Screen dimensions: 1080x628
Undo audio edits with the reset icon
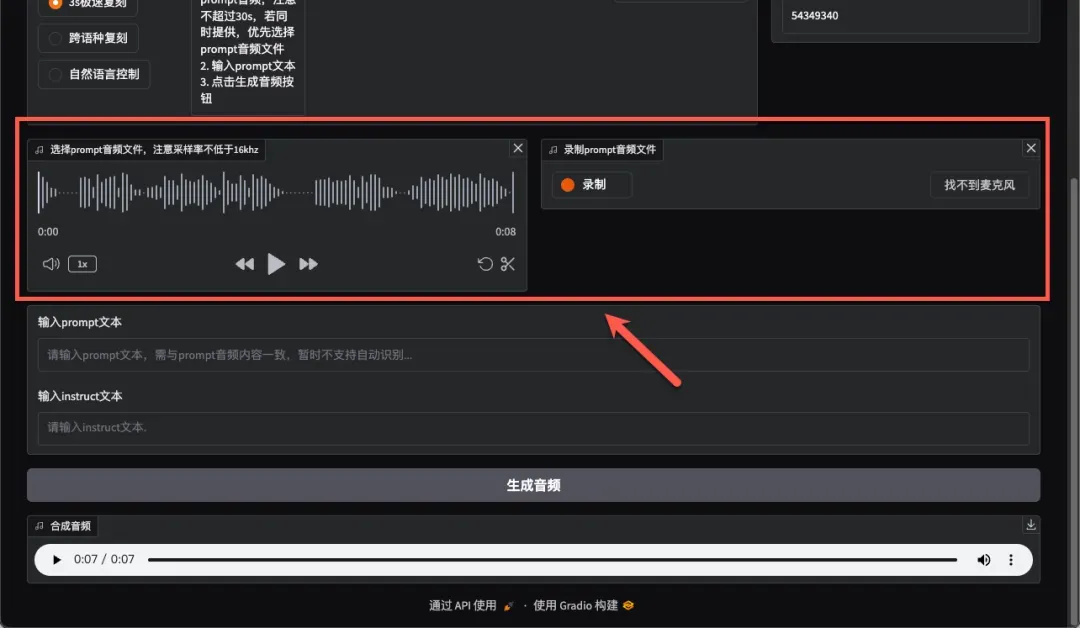point(485,264)
